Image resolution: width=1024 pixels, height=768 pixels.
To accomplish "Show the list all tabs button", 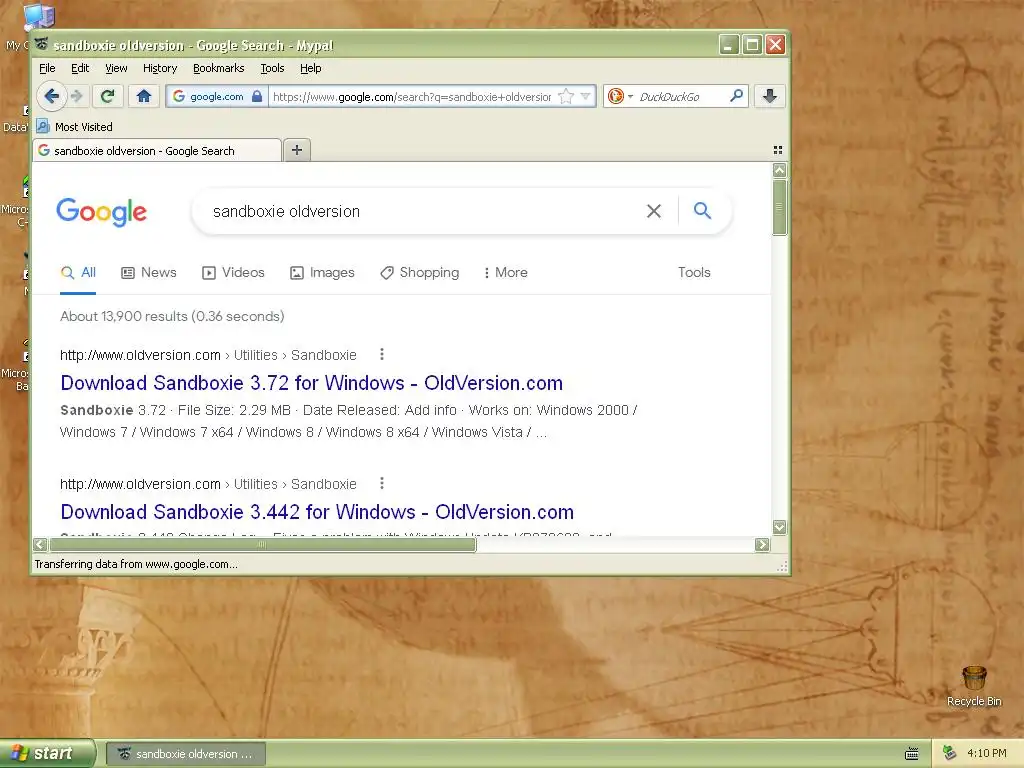I will click(x=777, y=150).
